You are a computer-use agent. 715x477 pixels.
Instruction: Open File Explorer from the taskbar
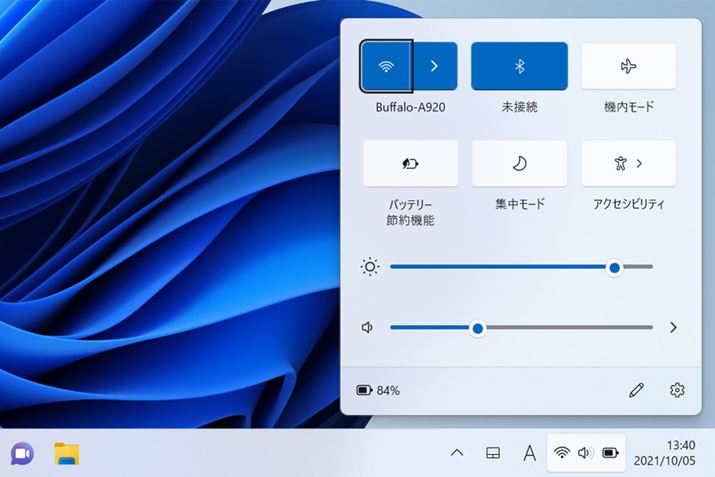pyautogui.click(x=67, y=454)
